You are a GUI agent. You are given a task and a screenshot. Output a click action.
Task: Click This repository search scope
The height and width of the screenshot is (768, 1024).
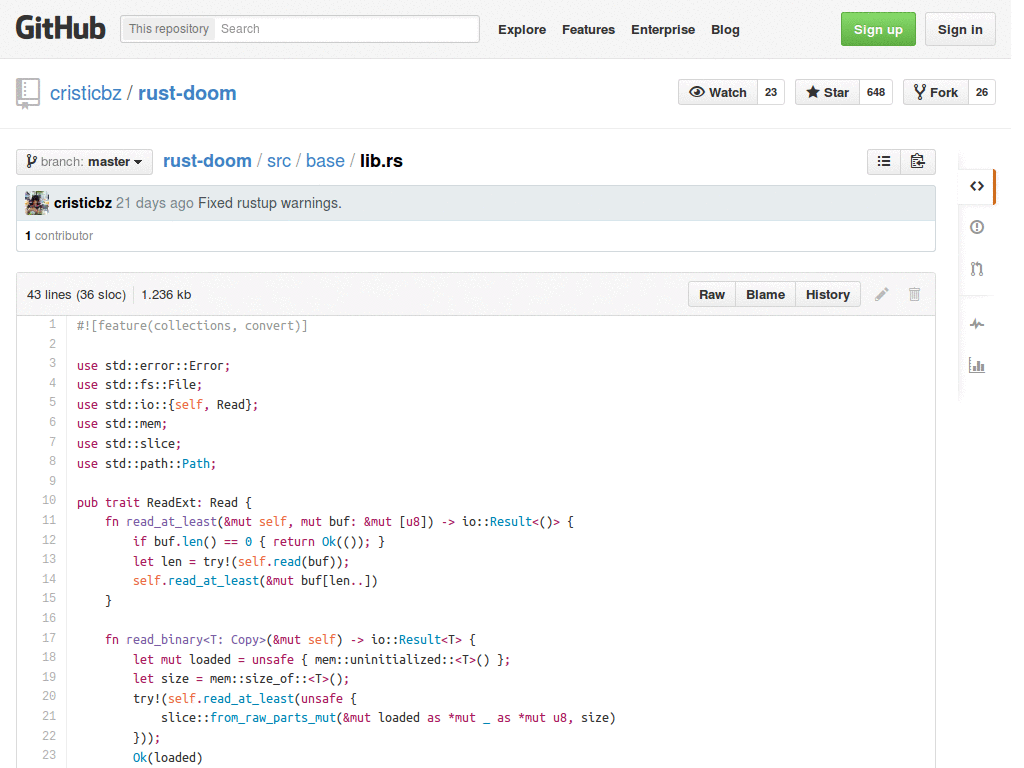click(x=168, y=29)
